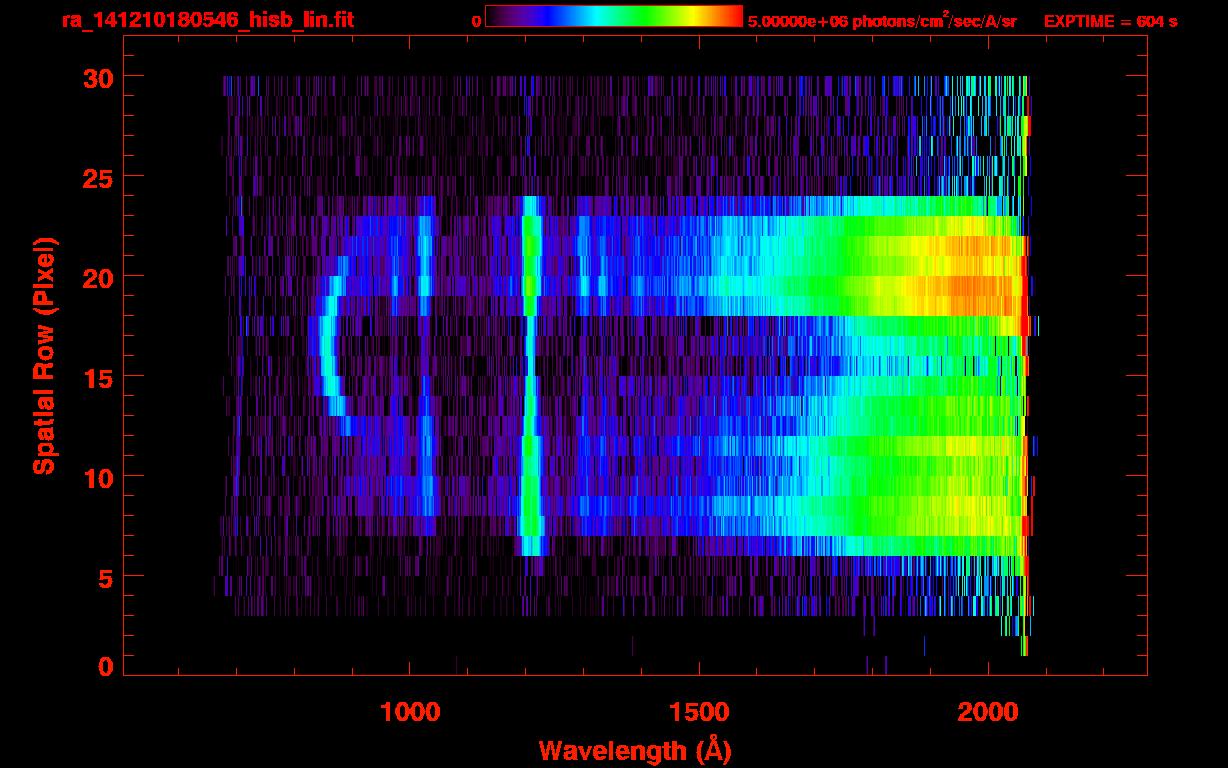The height and width of the screenshot is (768, 1228).
Task: Click the EXPTIME = 604 s label
Action: pyautogui.click(x=1110, y=21)
